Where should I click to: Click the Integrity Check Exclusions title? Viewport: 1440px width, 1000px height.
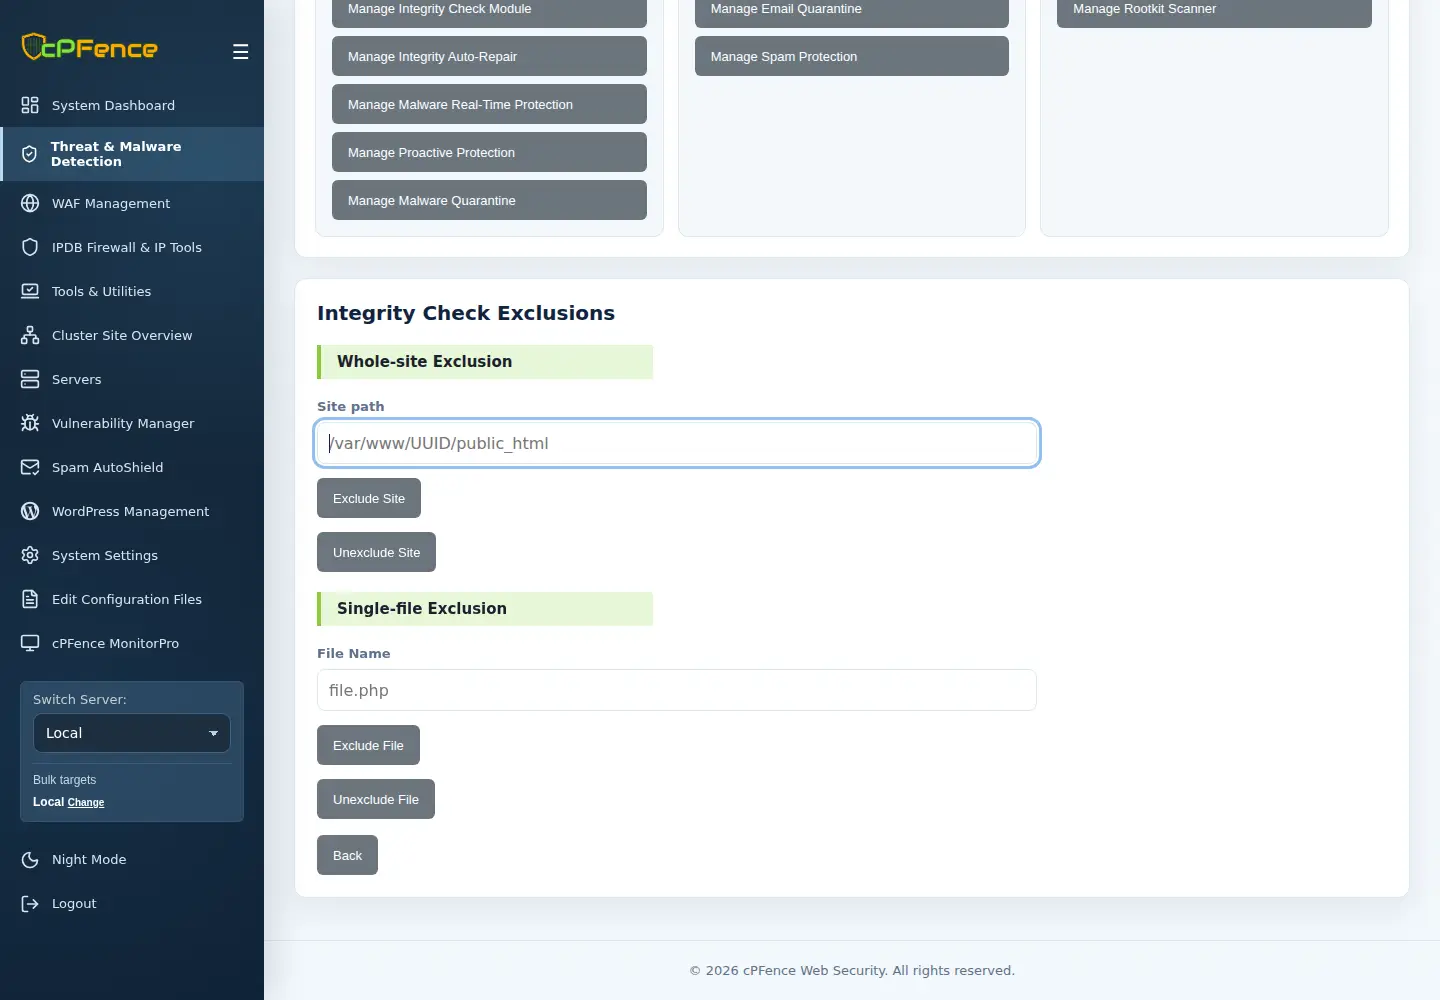point(466,313)
